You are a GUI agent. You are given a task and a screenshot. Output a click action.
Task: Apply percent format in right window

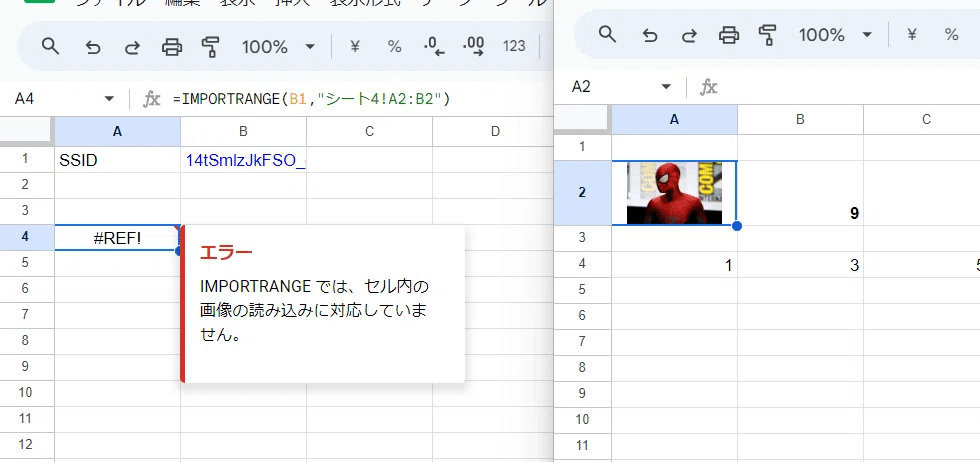coord(951,34)
